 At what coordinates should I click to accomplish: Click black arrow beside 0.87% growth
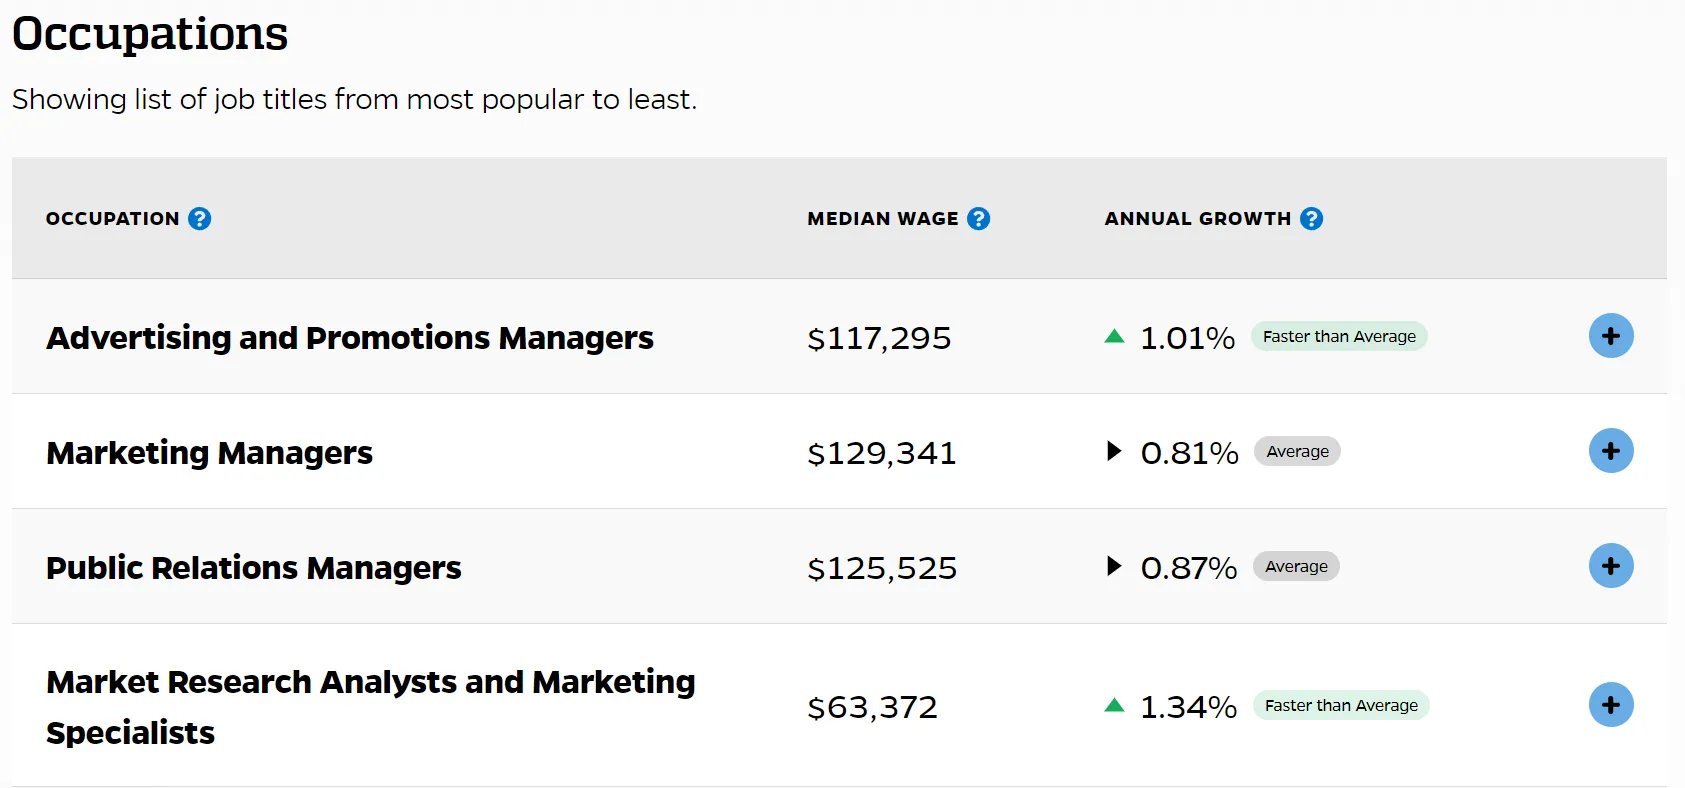[x=1114, y=566]
